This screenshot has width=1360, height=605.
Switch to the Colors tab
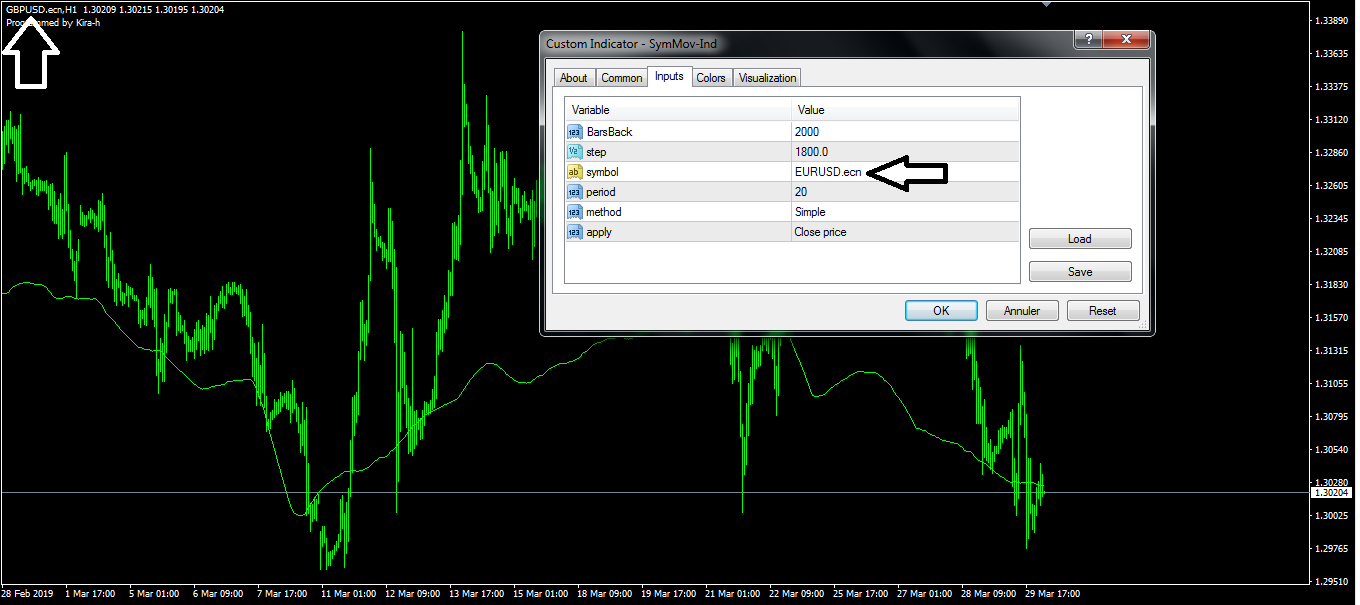(x=711, y=78)
